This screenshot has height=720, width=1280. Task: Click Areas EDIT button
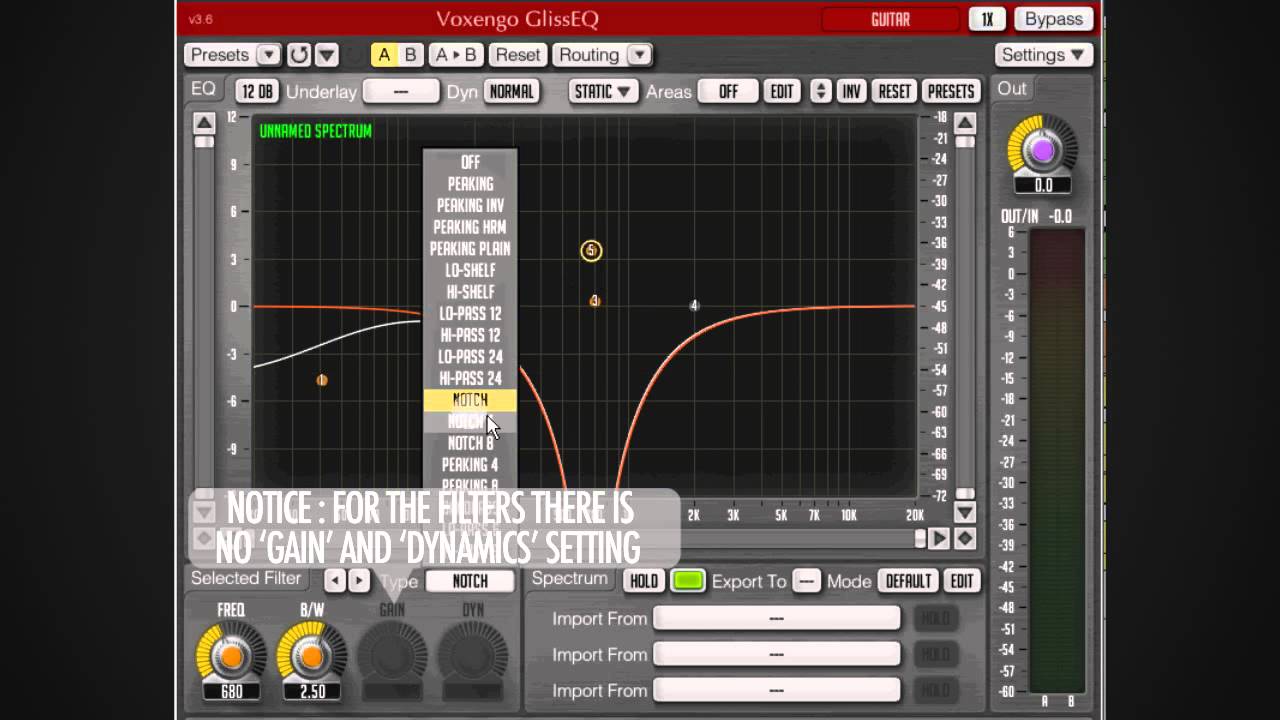click(x=782, y=92)
